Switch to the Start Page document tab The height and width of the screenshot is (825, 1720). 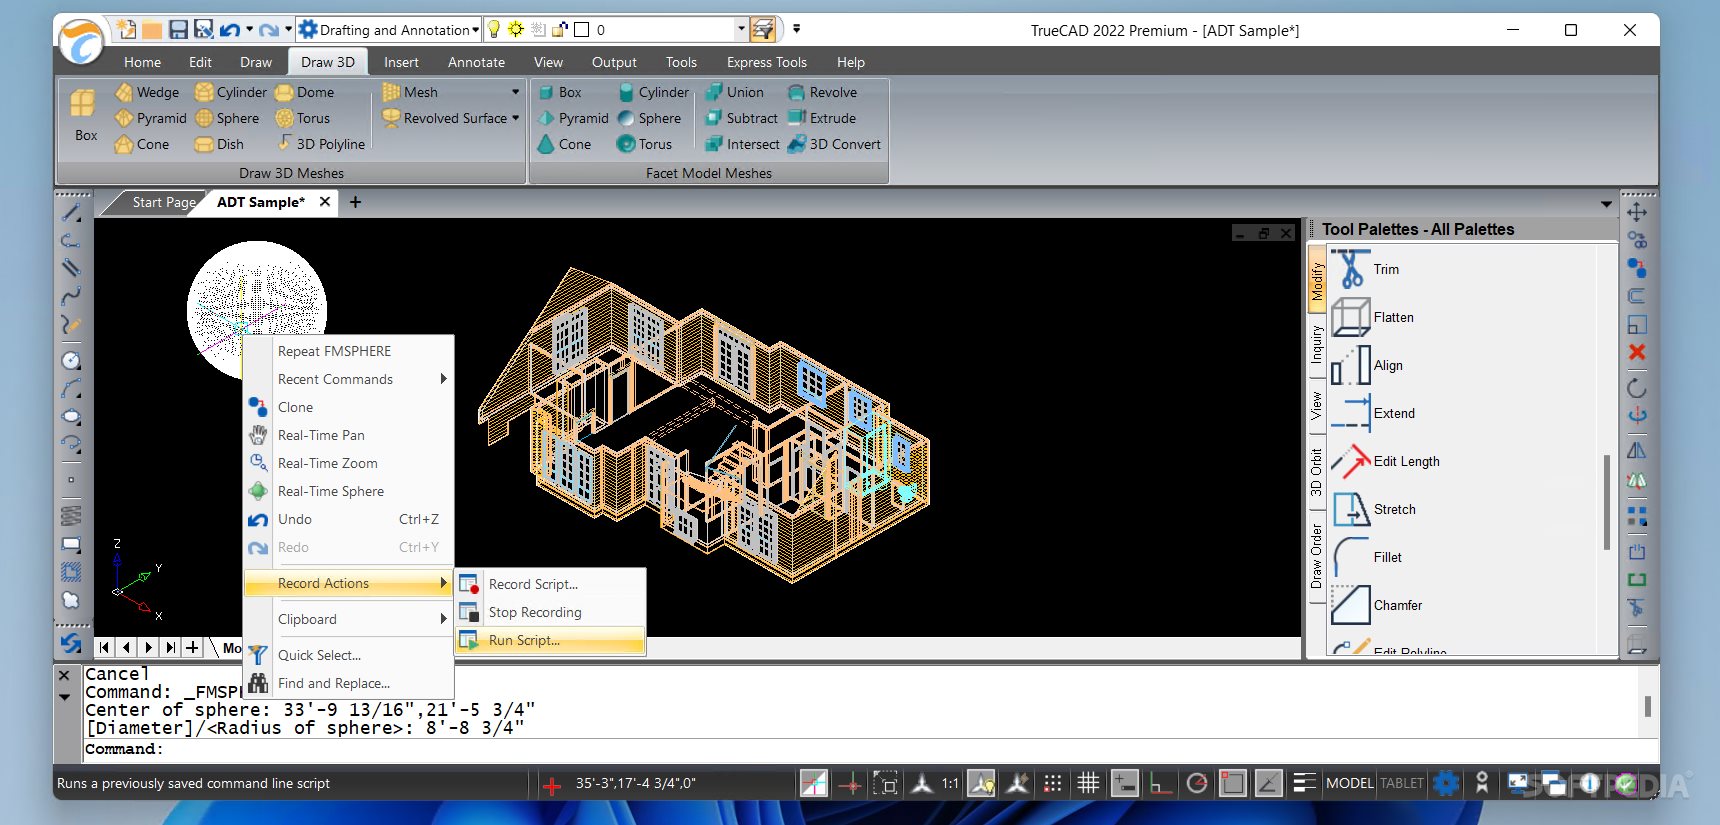tap(164, 202)
